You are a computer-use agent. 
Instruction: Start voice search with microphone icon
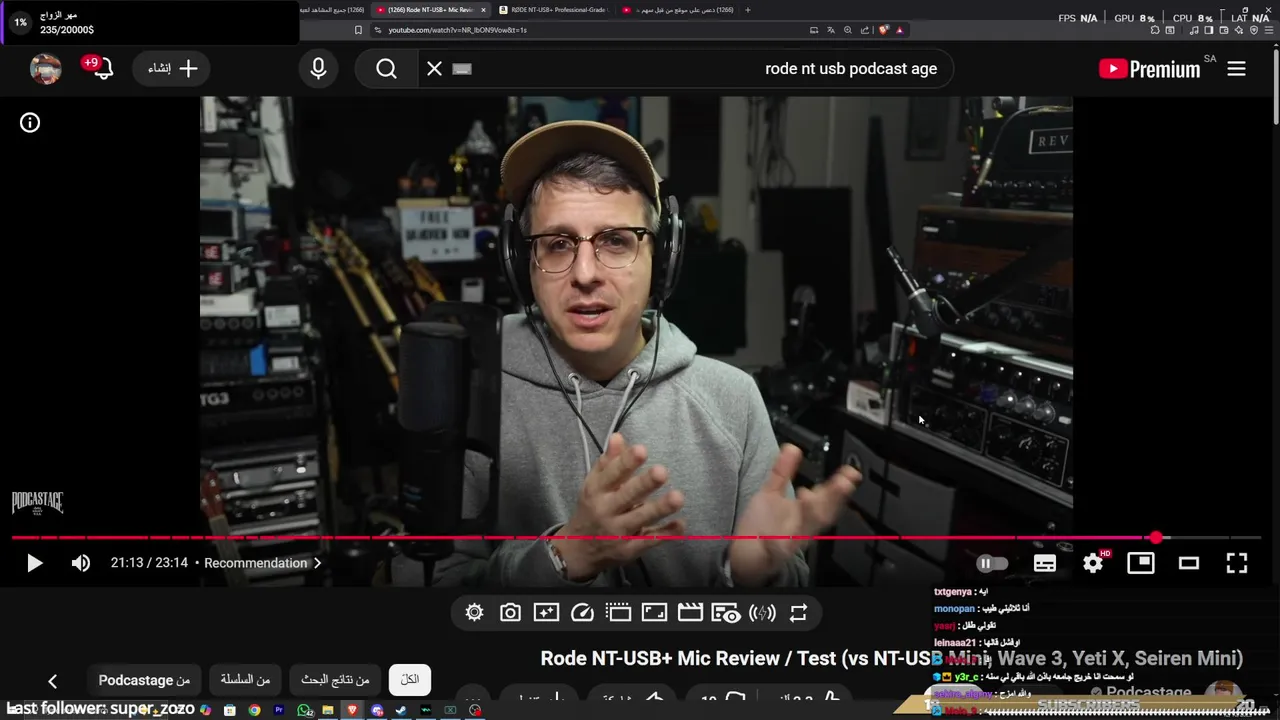pyautogui.click(x=318, y=69)
